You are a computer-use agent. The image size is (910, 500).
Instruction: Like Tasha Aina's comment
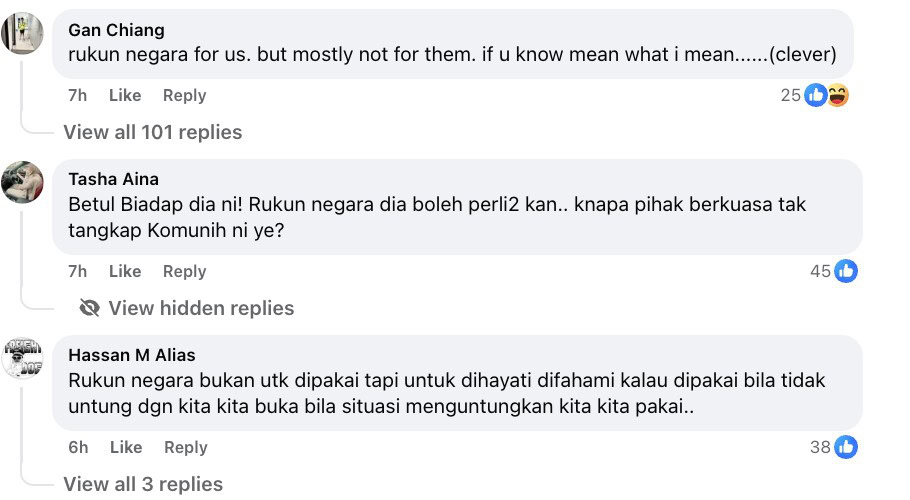click(125, 271)
